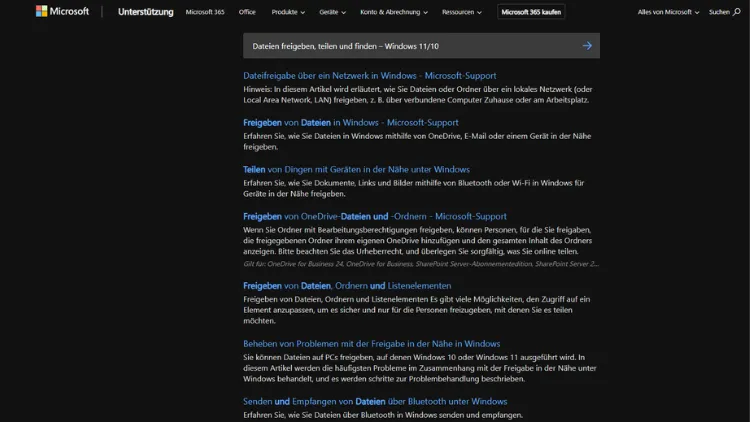Click text 'Gilt für: OneDrive for Business'
This screenshot has width=750, height=422.
click(x=421, y=264)
